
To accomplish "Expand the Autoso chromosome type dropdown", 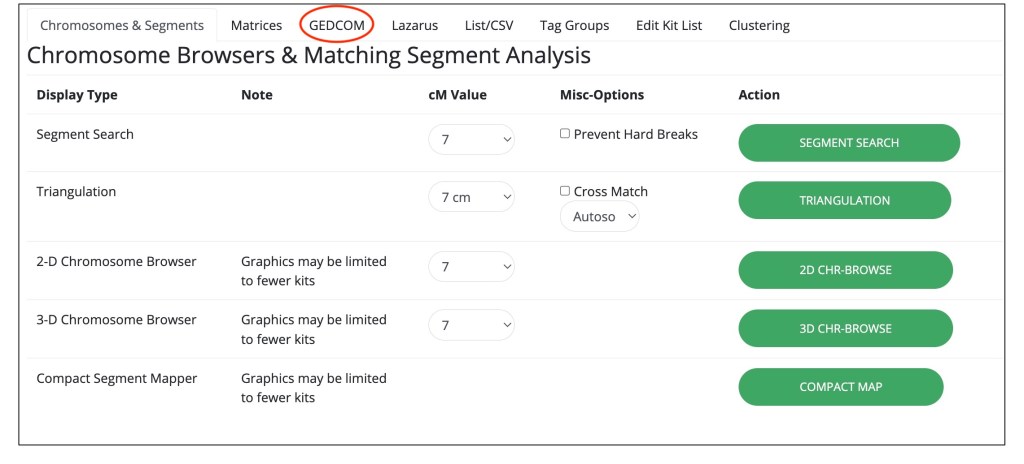I will [599, 216].
